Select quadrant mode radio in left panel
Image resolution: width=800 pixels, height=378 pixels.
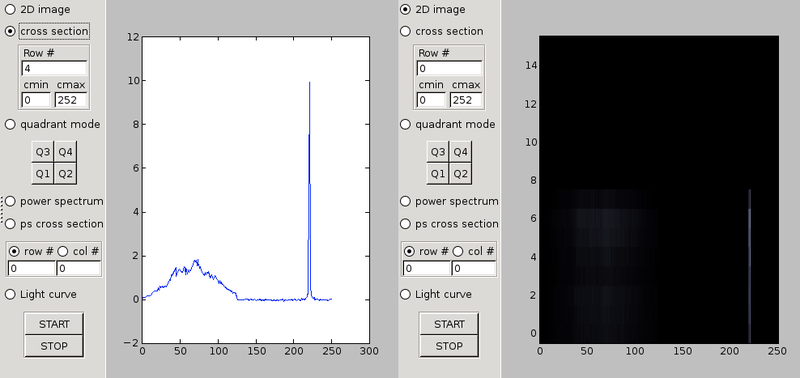click(10, 124)
